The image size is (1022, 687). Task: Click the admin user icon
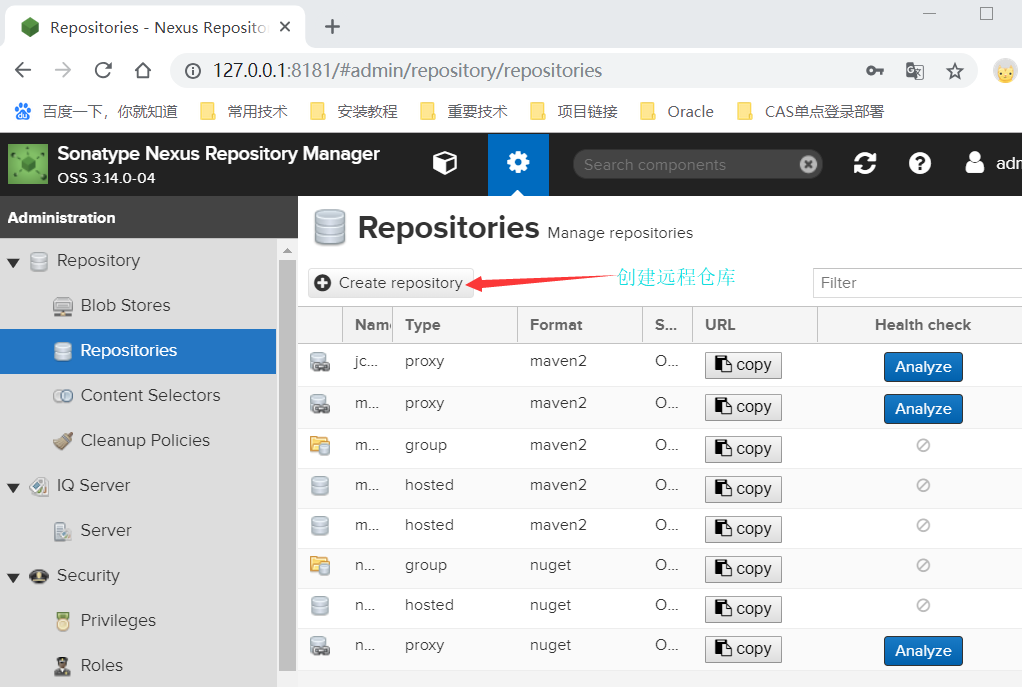tap(974, 163)
